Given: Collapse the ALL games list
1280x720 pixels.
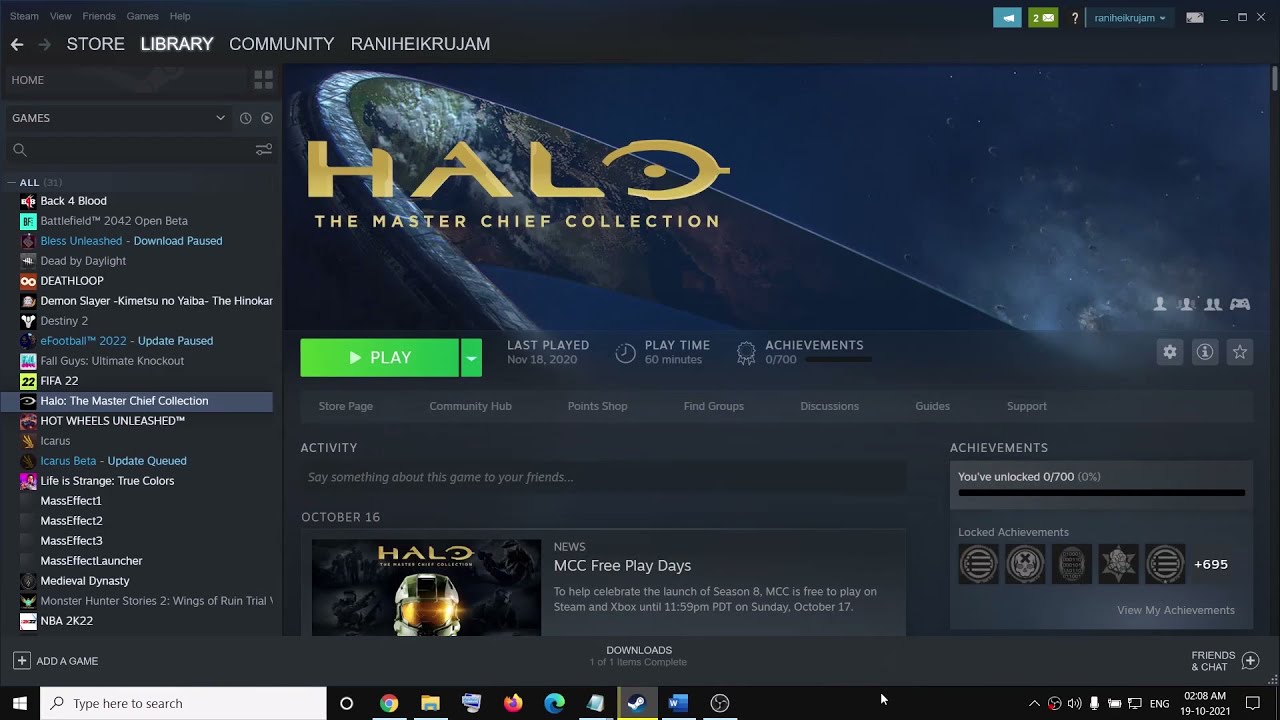Looking at the screenshot, I should point(11,183).
